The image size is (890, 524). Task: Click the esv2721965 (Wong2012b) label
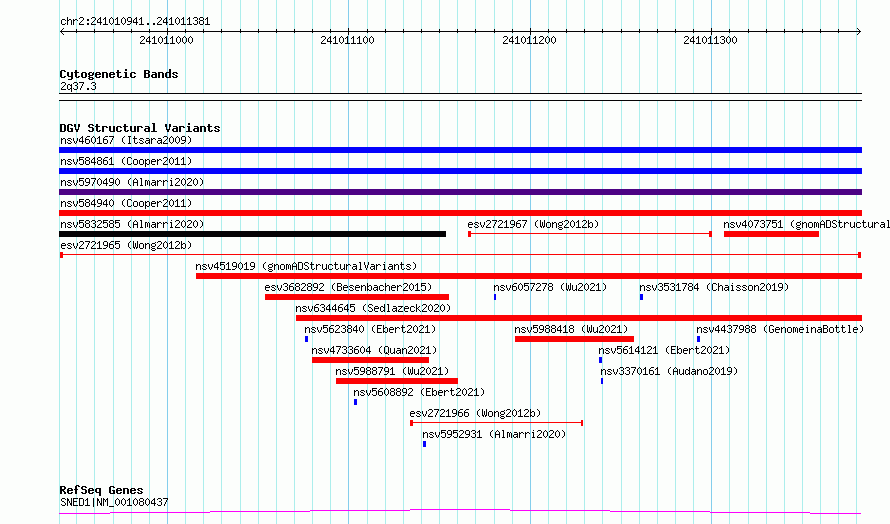[126, 245]
